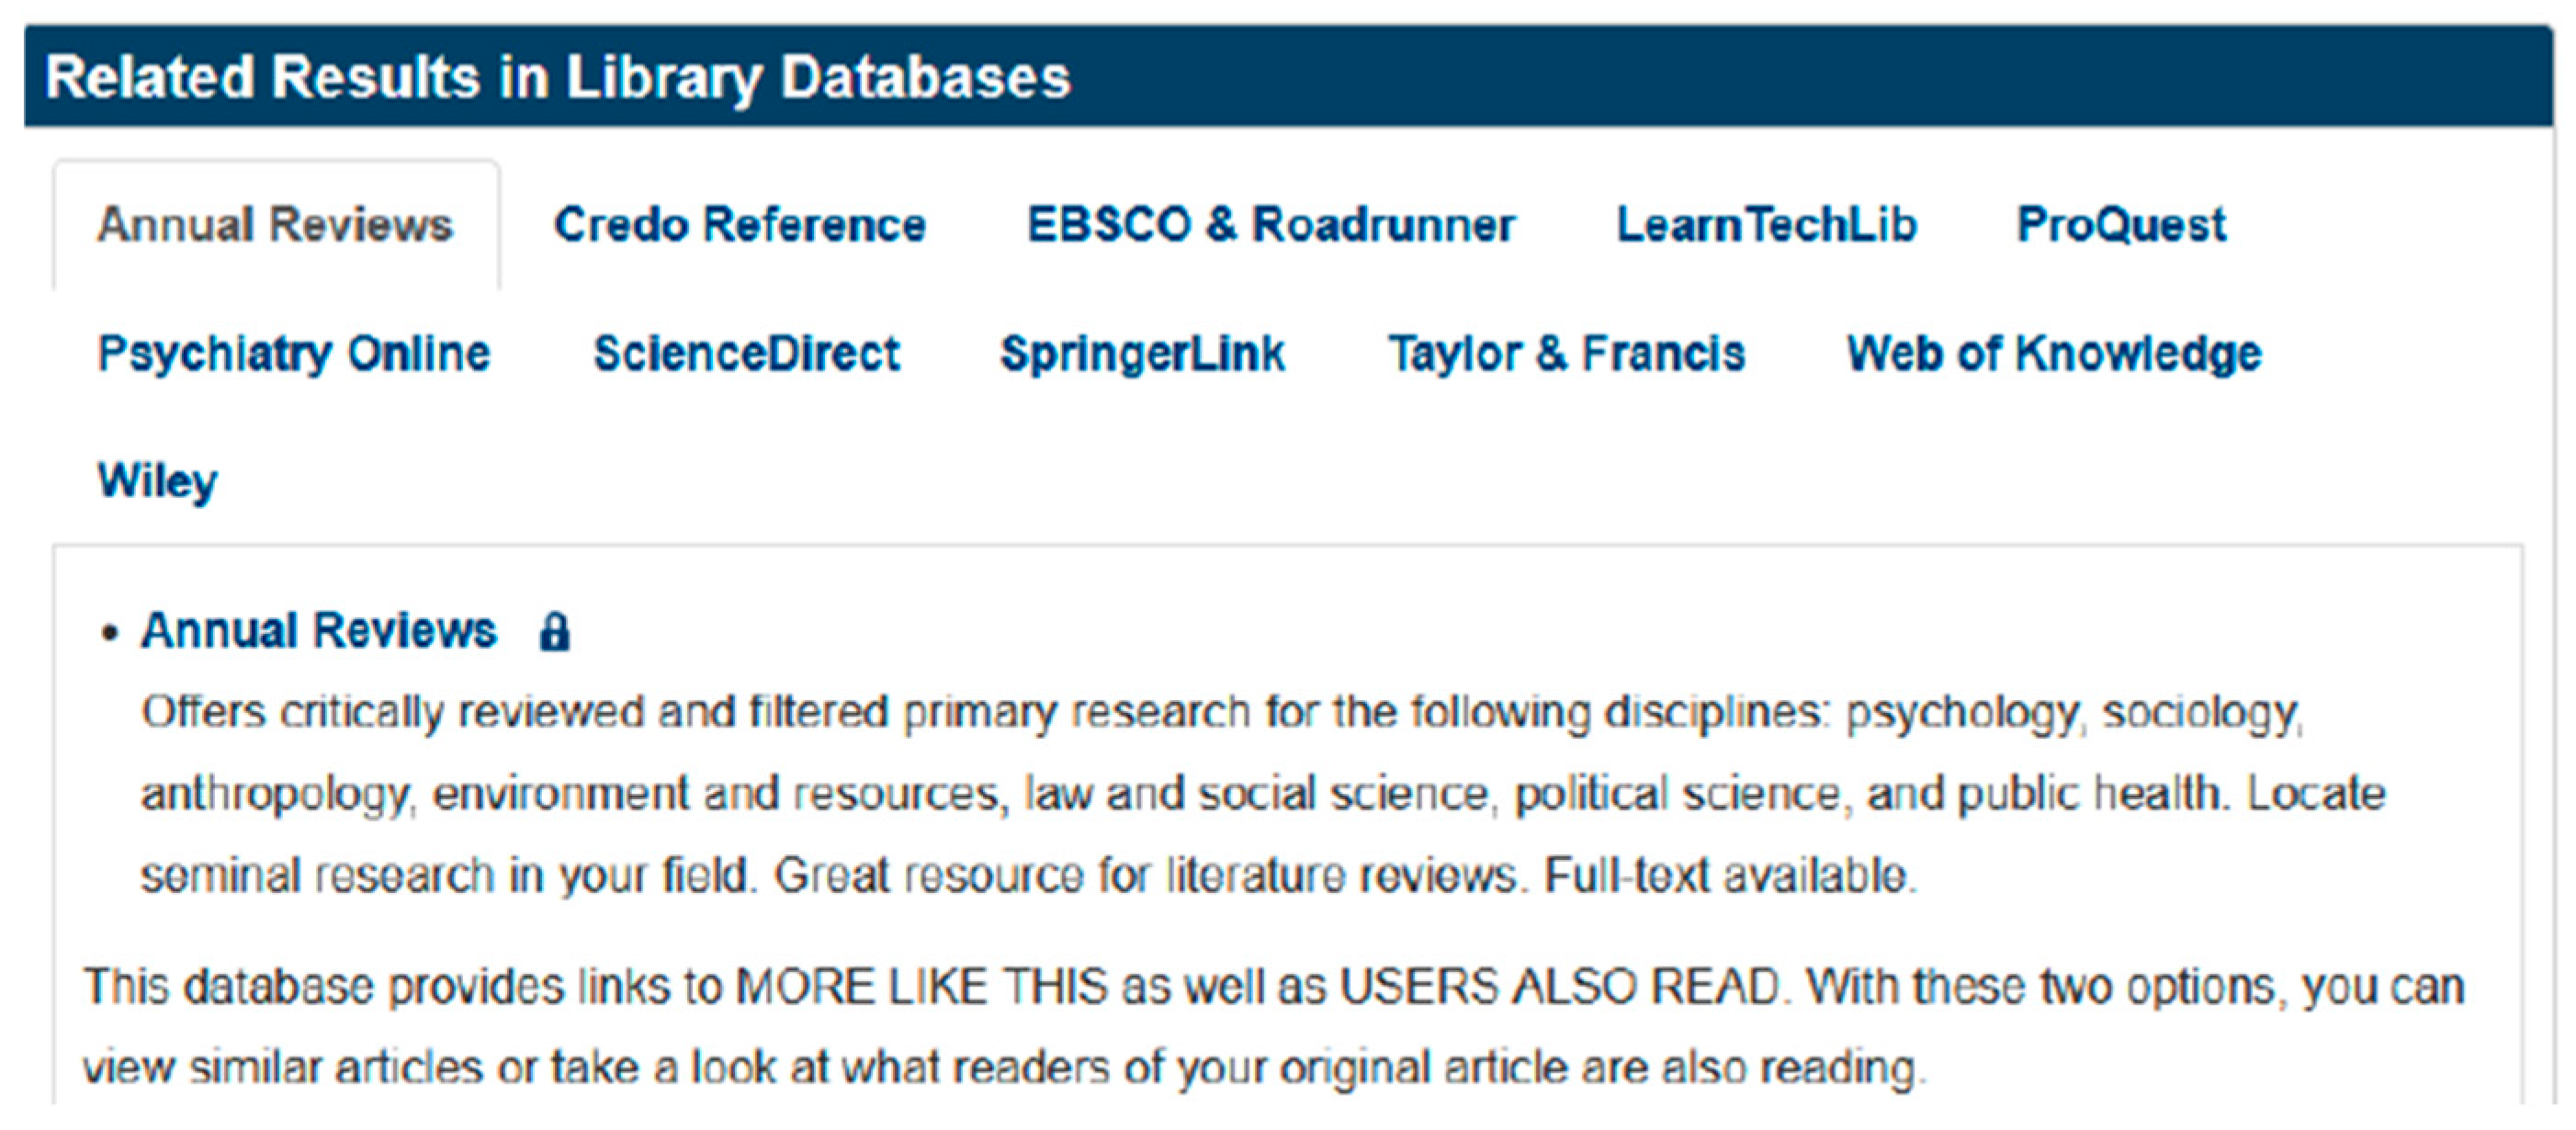Switch to the Credo Reference tab
2576x1130 pixels.
(x=740, y=225)
